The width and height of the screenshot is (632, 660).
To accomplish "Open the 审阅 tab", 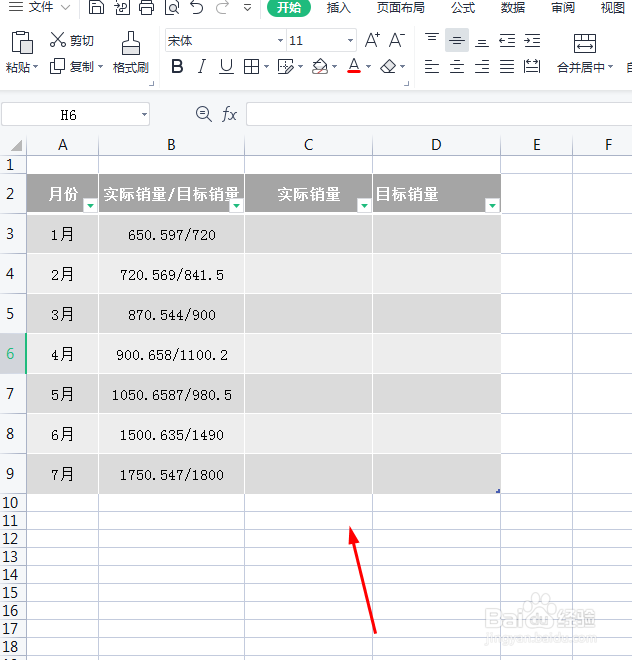I will click(x=563, y=8).
